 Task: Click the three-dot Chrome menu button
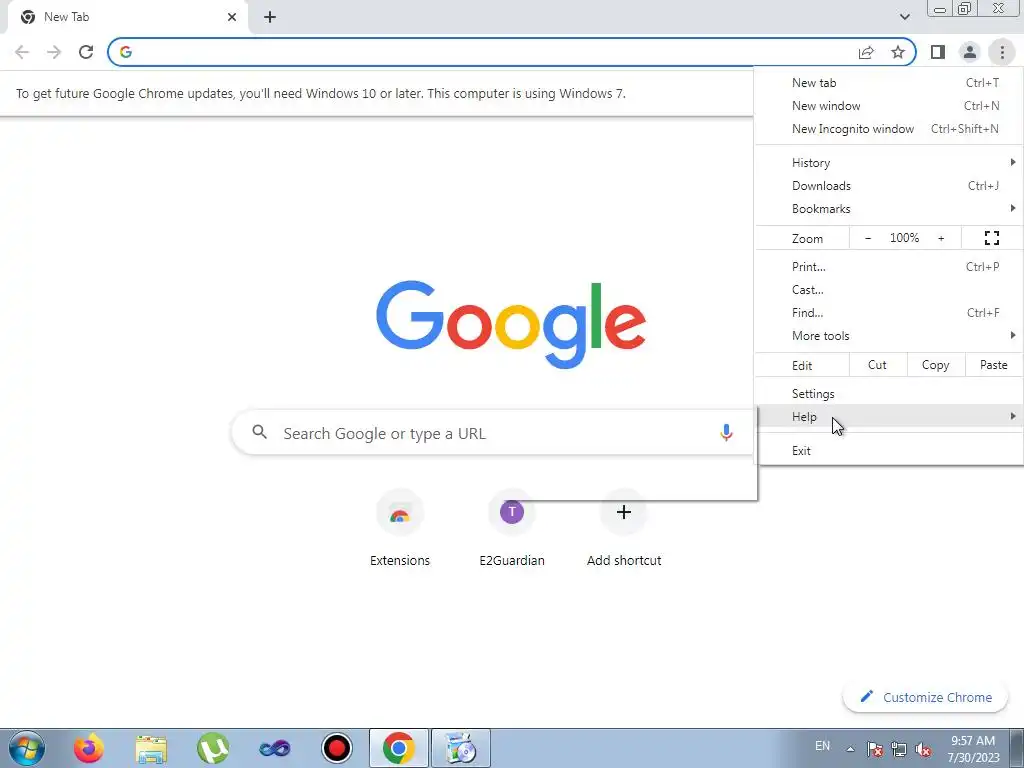coord(1002,52)
